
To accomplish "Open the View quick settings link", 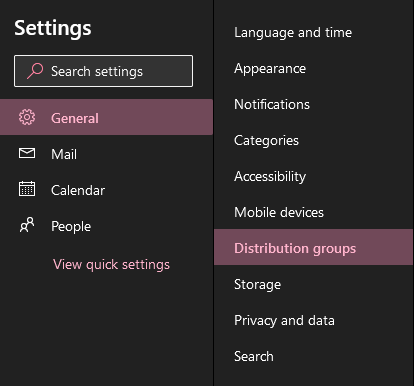I will pos(111,265).
